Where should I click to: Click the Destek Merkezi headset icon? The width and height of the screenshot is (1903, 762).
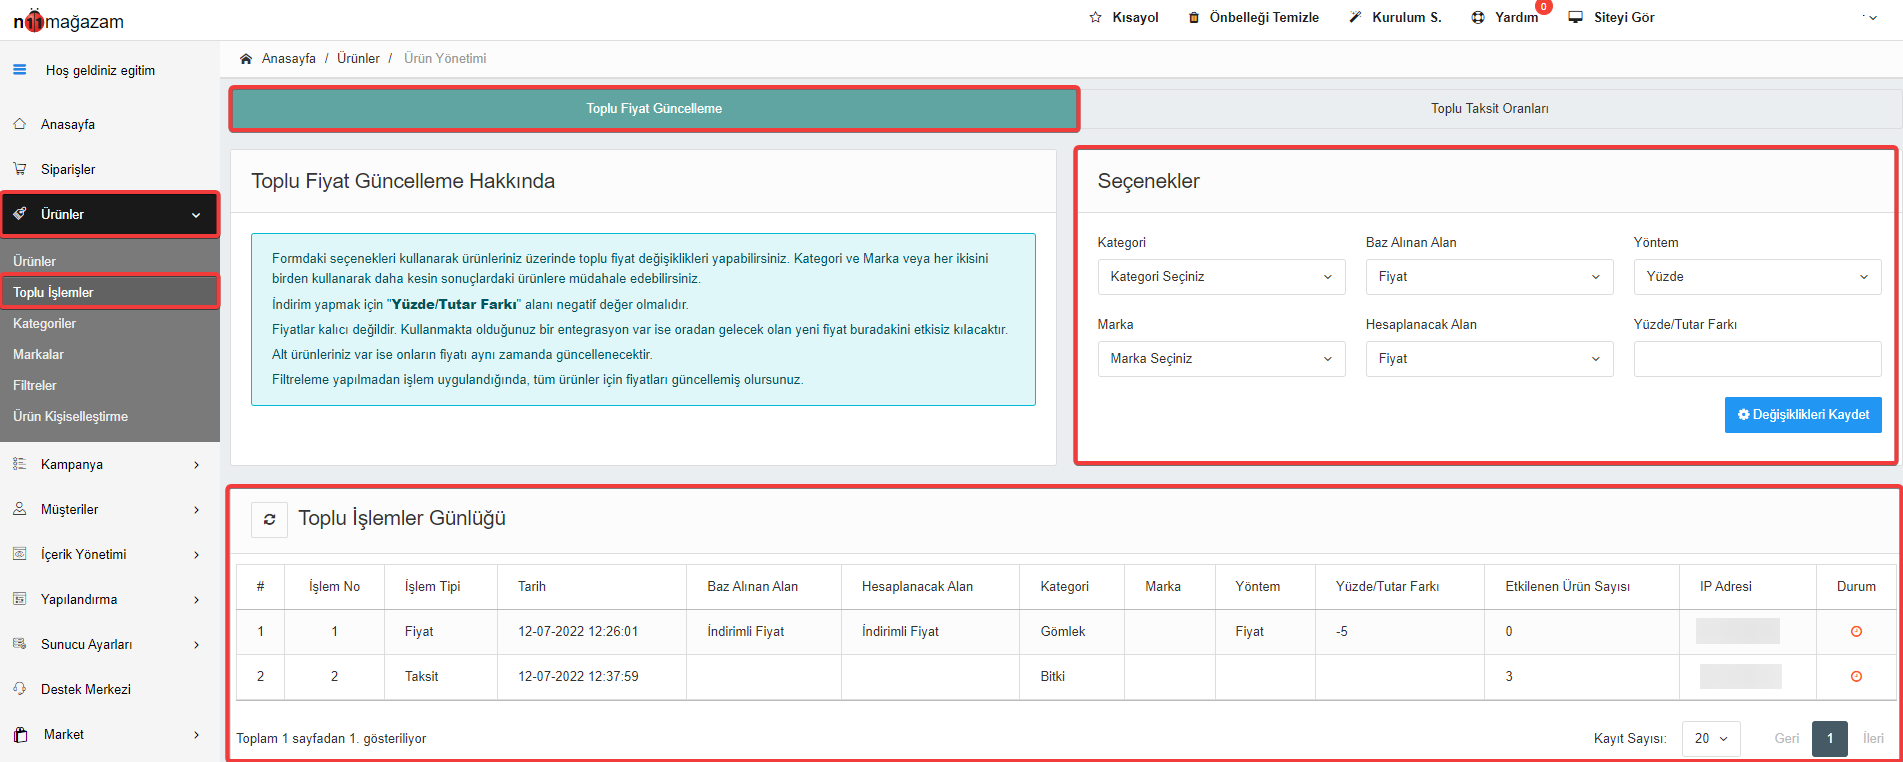(x=19, y=689)
